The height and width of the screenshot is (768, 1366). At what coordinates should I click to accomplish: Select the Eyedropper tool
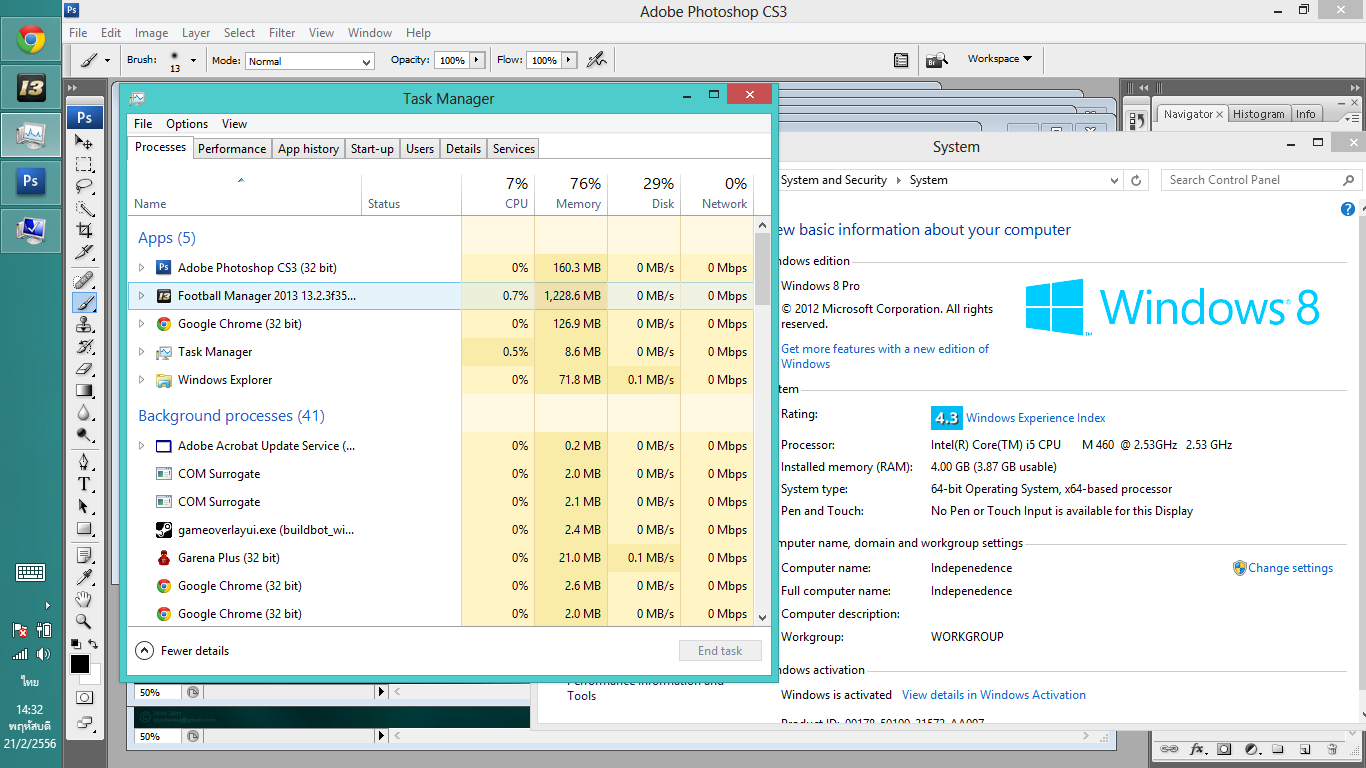click(85, 577)
